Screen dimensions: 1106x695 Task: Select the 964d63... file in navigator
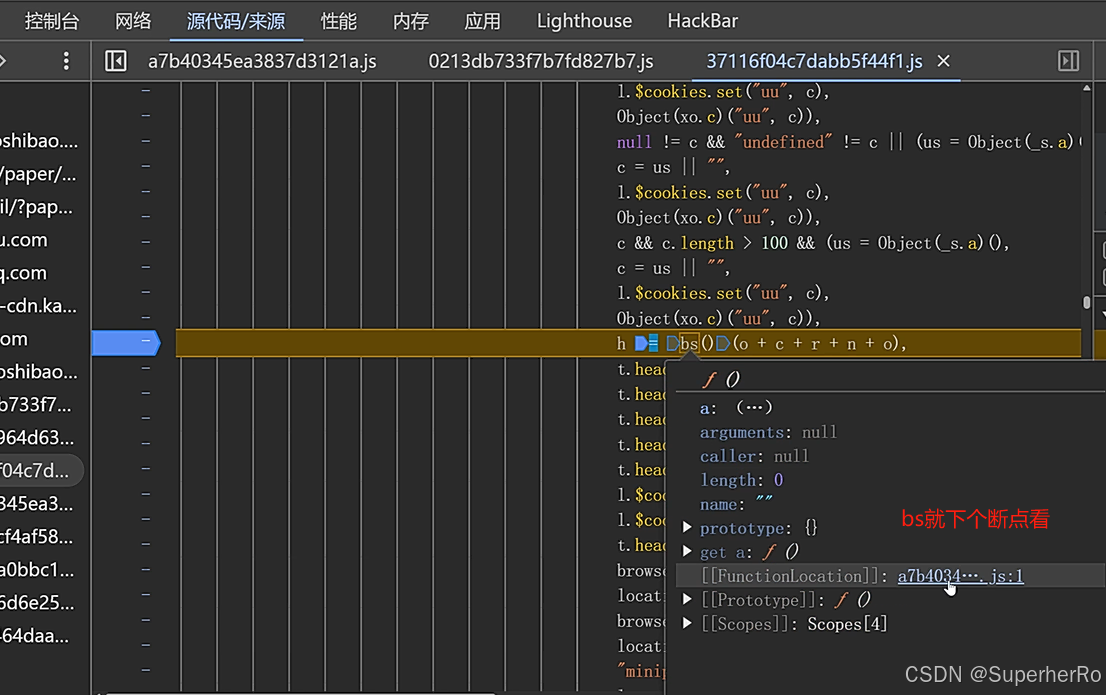[x=37, y=438]
